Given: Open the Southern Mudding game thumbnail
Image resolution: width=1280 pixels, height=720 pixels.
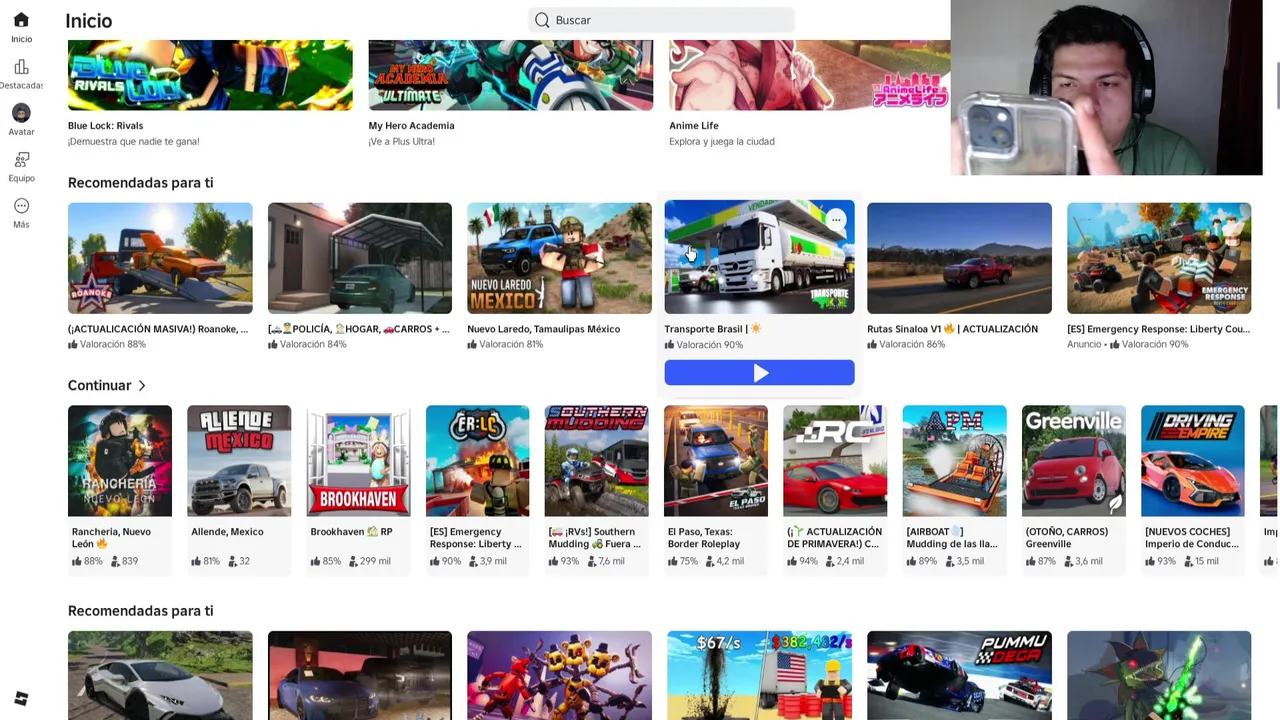Looking at the screenshot, I should [x=596, y=461].
